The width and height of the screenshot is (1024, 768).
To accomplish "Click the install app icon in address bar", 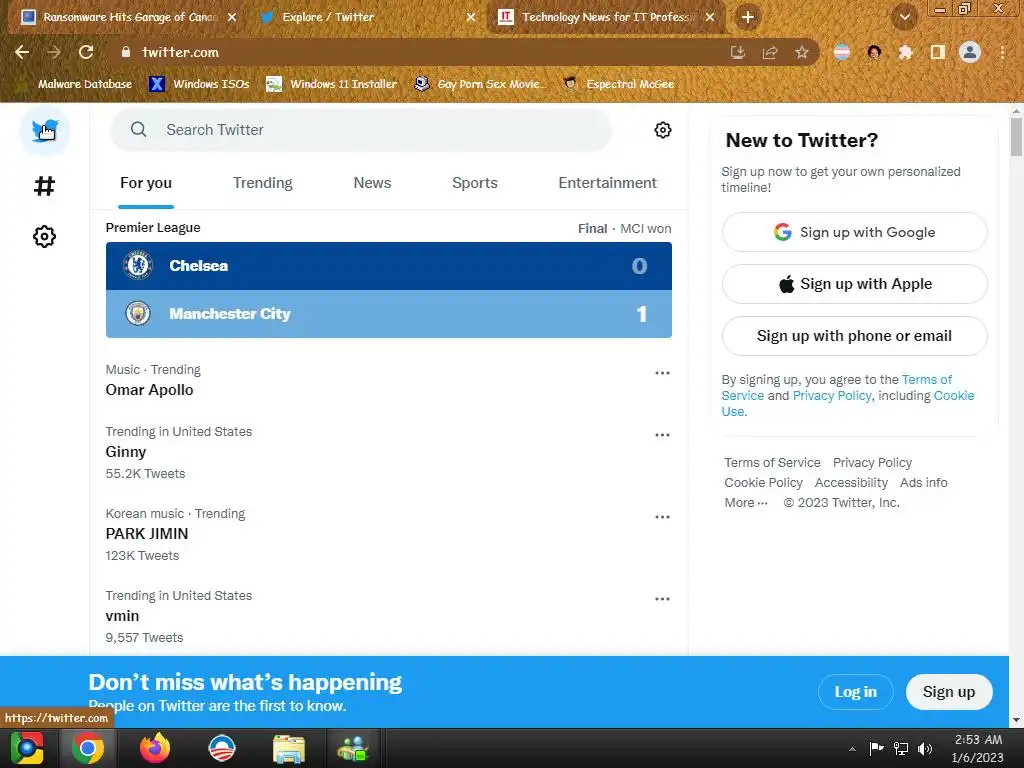I will tap(738, 52).
